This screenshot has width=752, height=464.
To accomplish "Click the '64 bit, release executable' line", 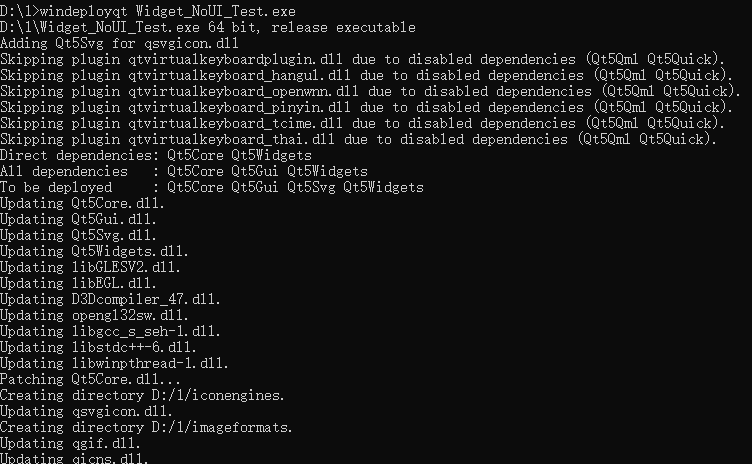I will pyautogui.click(x=200, y=27).
